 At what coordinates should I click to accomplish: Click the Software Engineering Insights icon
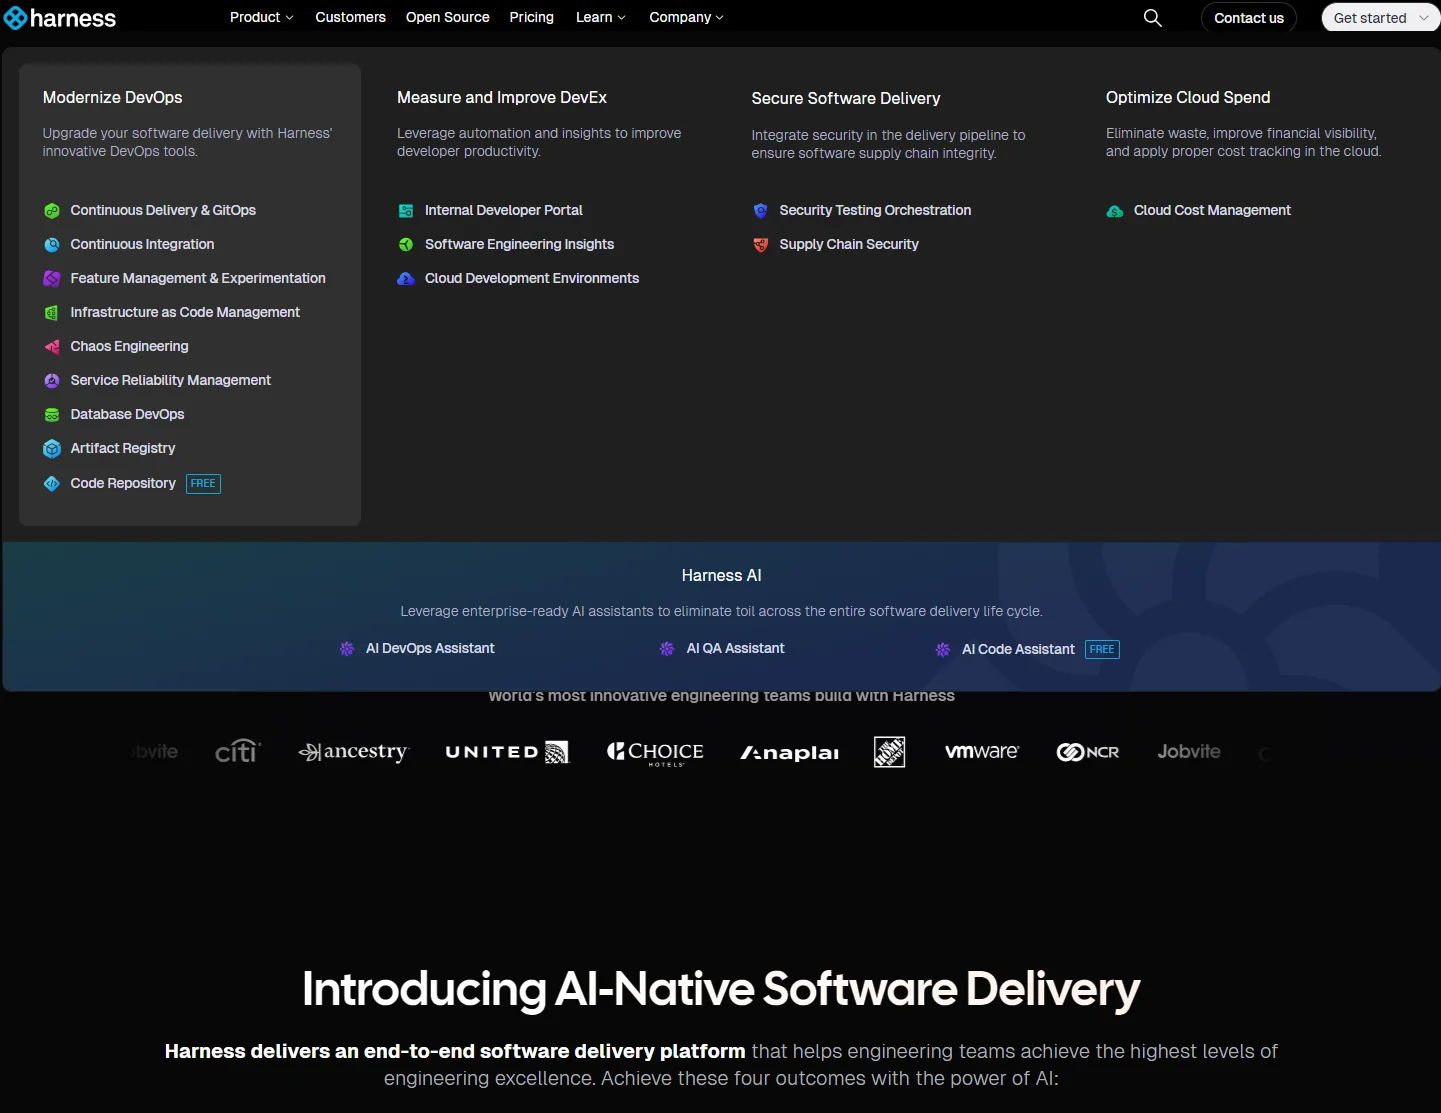(406, 245)
